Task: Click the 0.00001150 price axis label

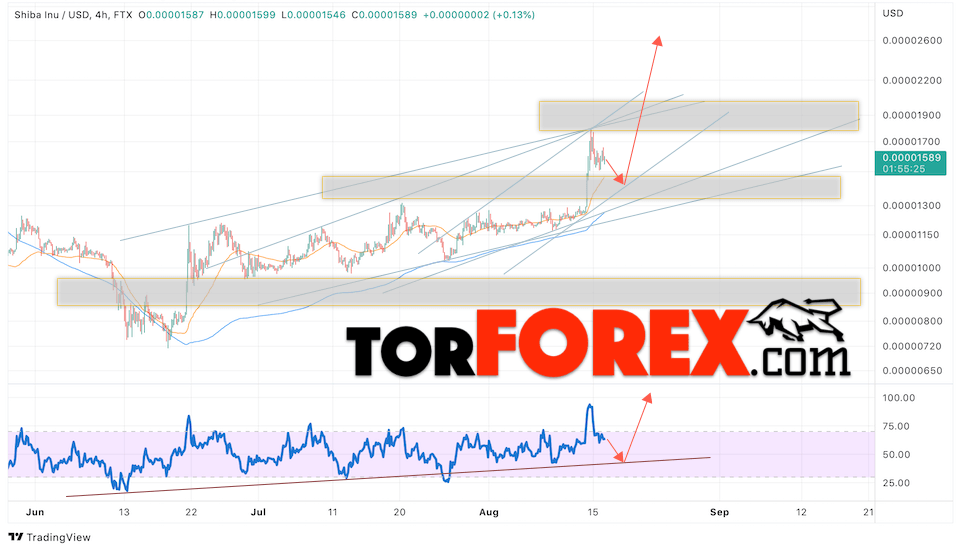Action: (912, 235)
